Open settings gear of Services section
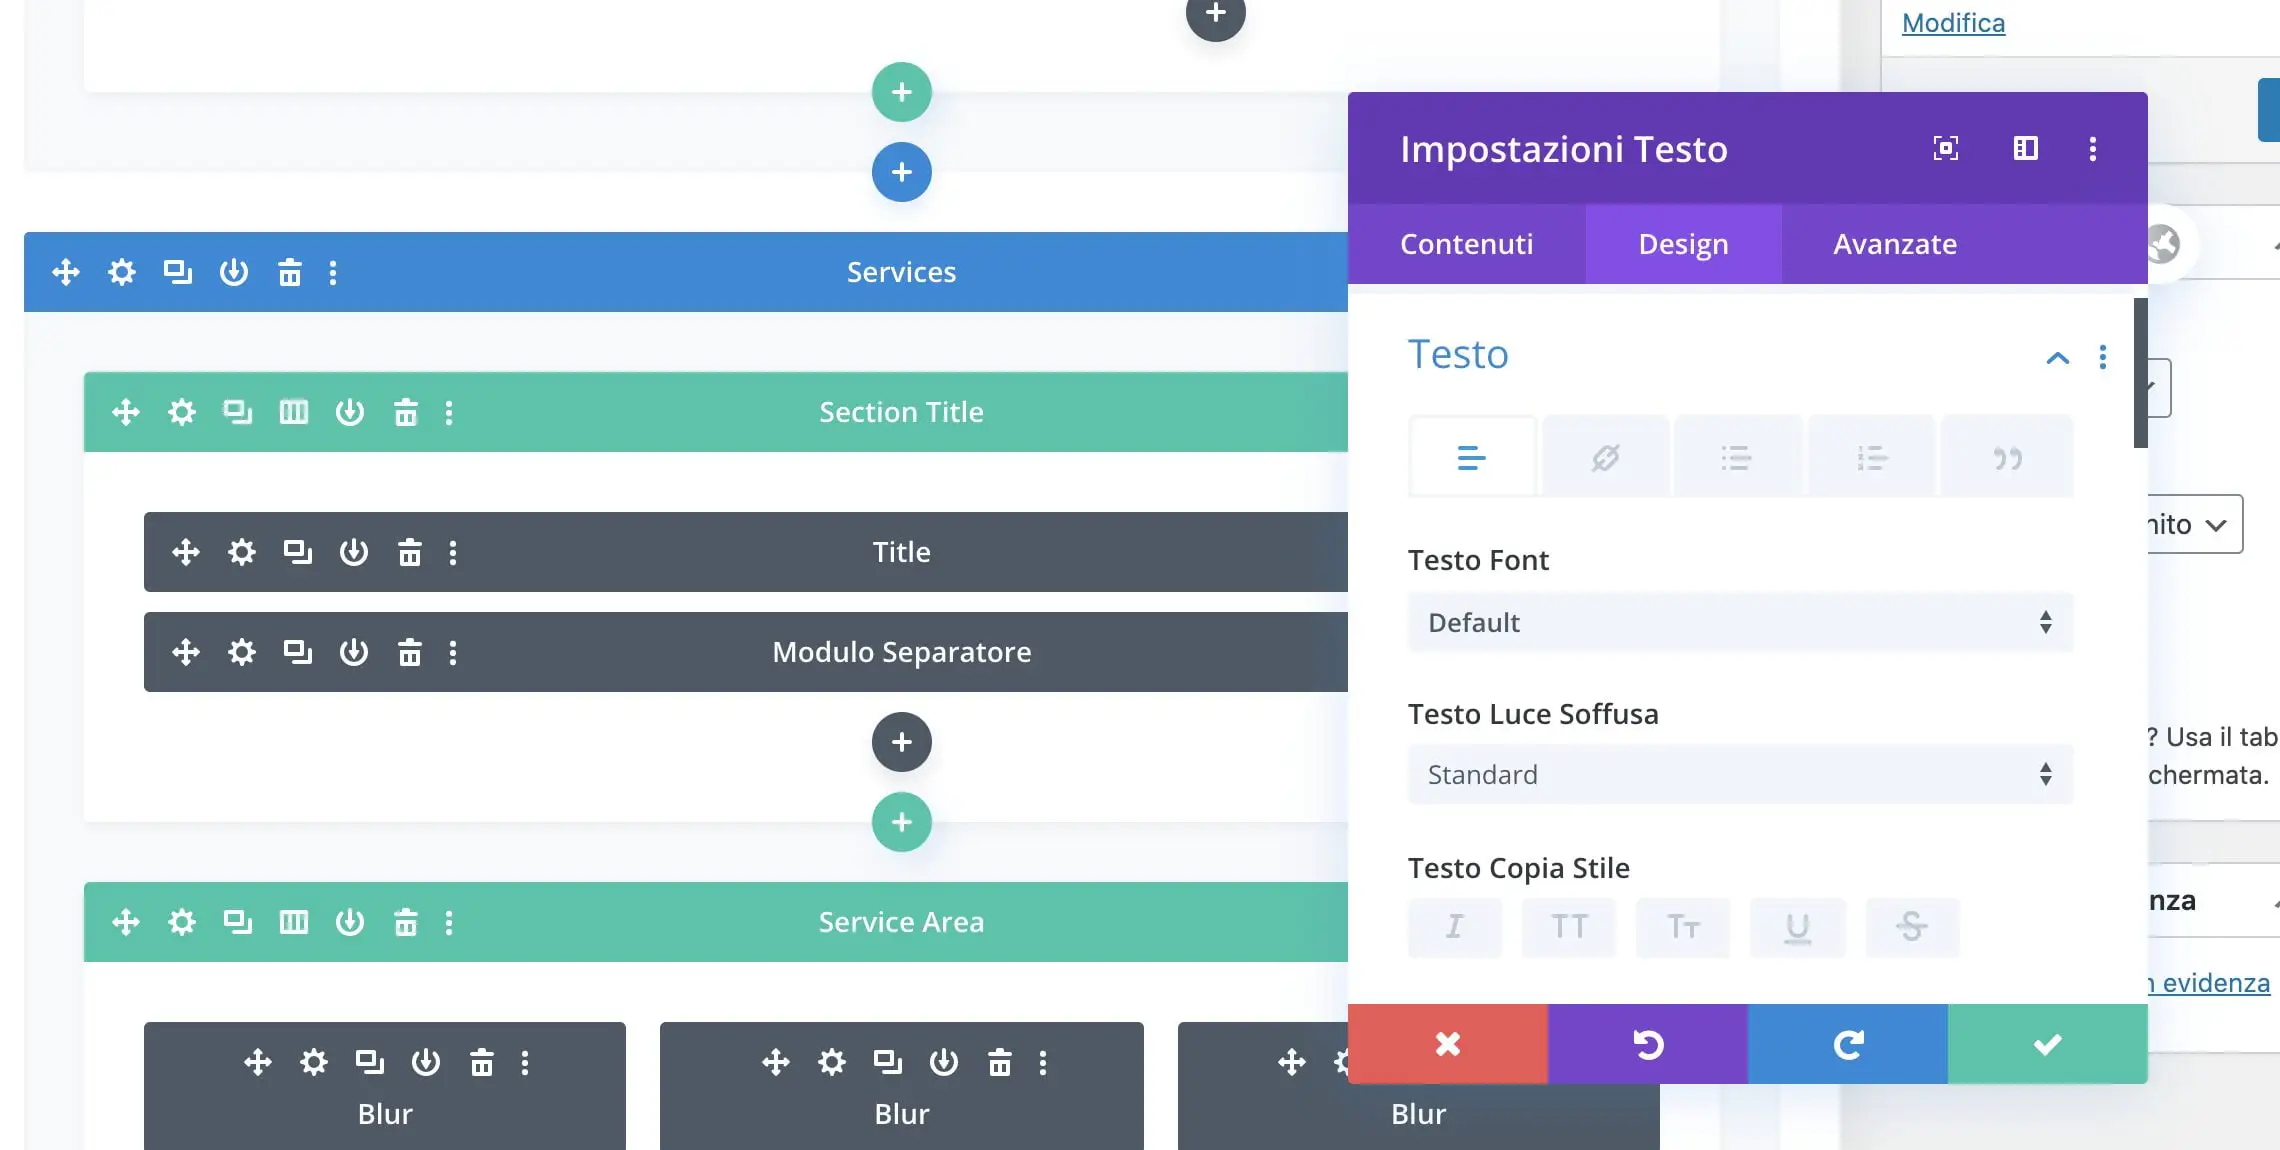2280x1150 pixels. point(122,272)
